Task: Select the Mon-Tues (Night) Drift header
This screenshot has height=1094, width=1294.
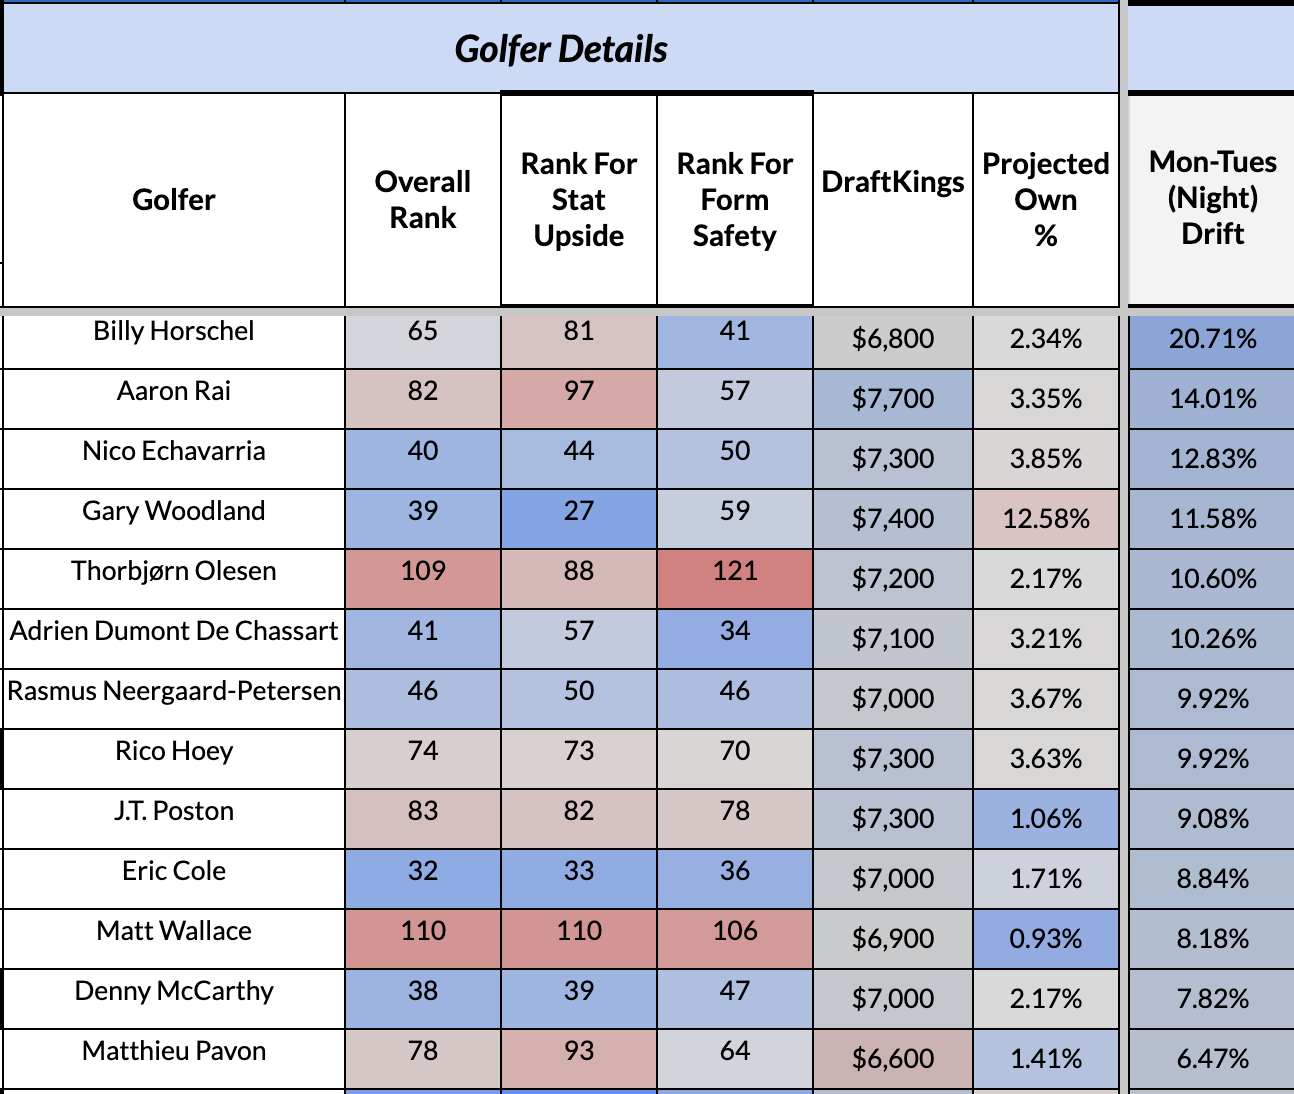Action: 1212,198
